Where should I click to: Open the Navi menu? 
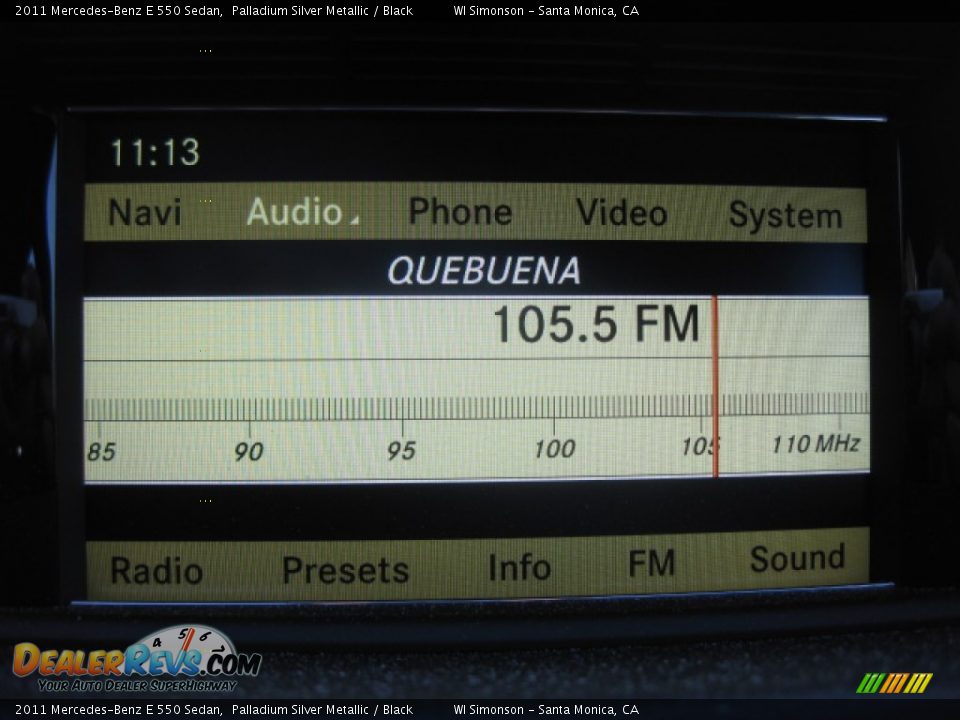[145, 213]
